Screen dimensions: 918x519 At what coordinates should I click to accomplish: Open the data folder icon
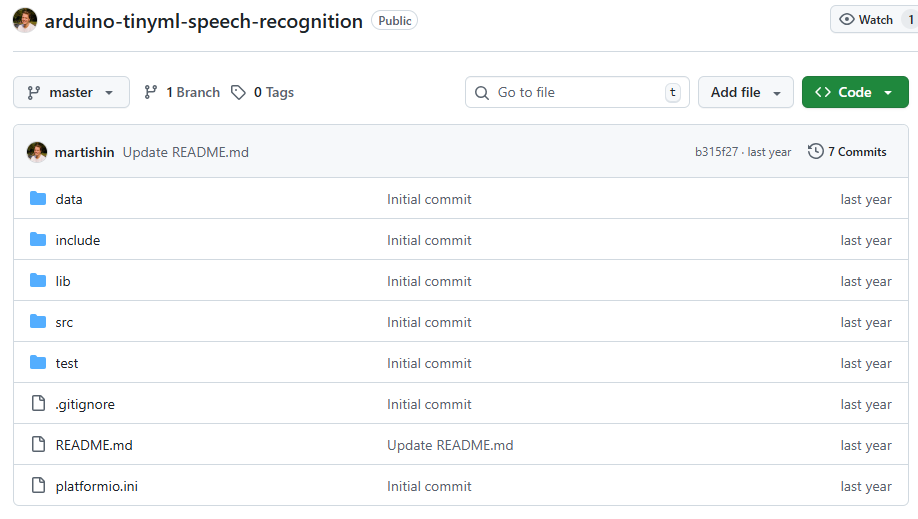38,199
